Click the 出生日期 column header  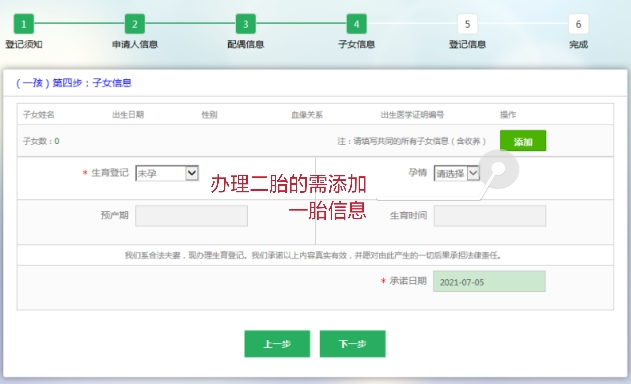click(128, 115)
